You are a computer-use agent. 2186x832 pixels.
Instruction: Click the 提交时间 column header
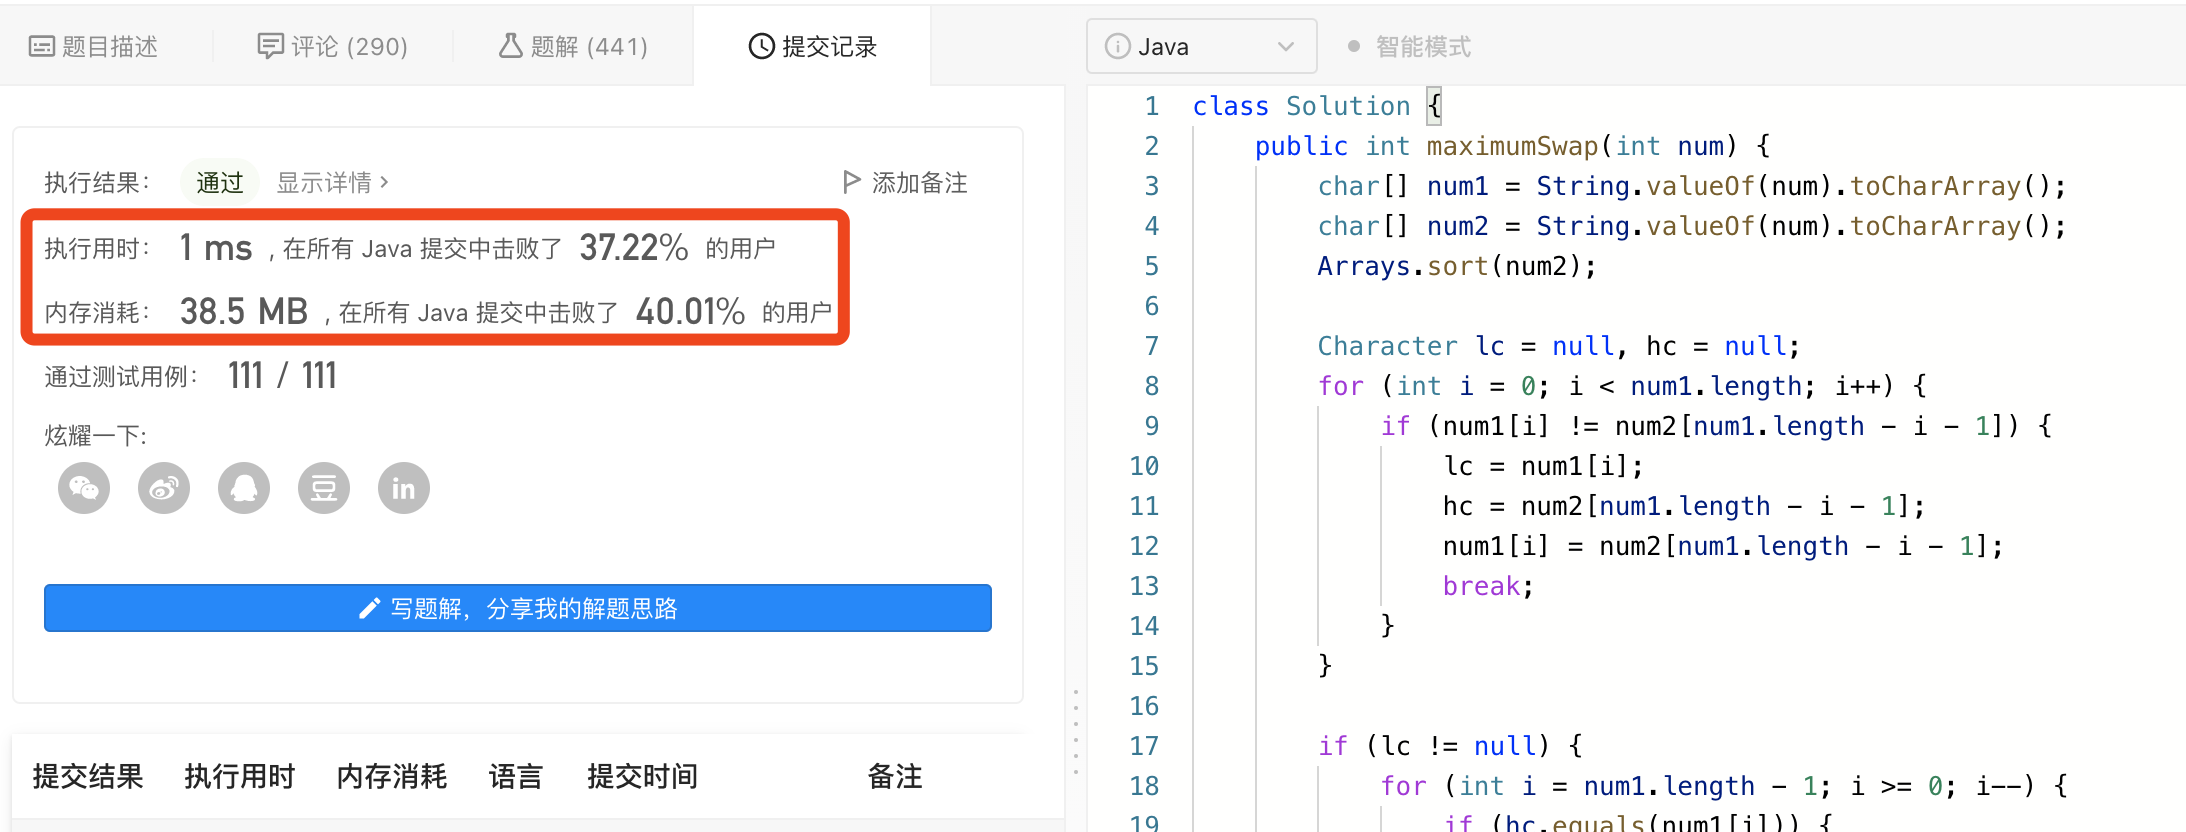(x=643, y=776)
